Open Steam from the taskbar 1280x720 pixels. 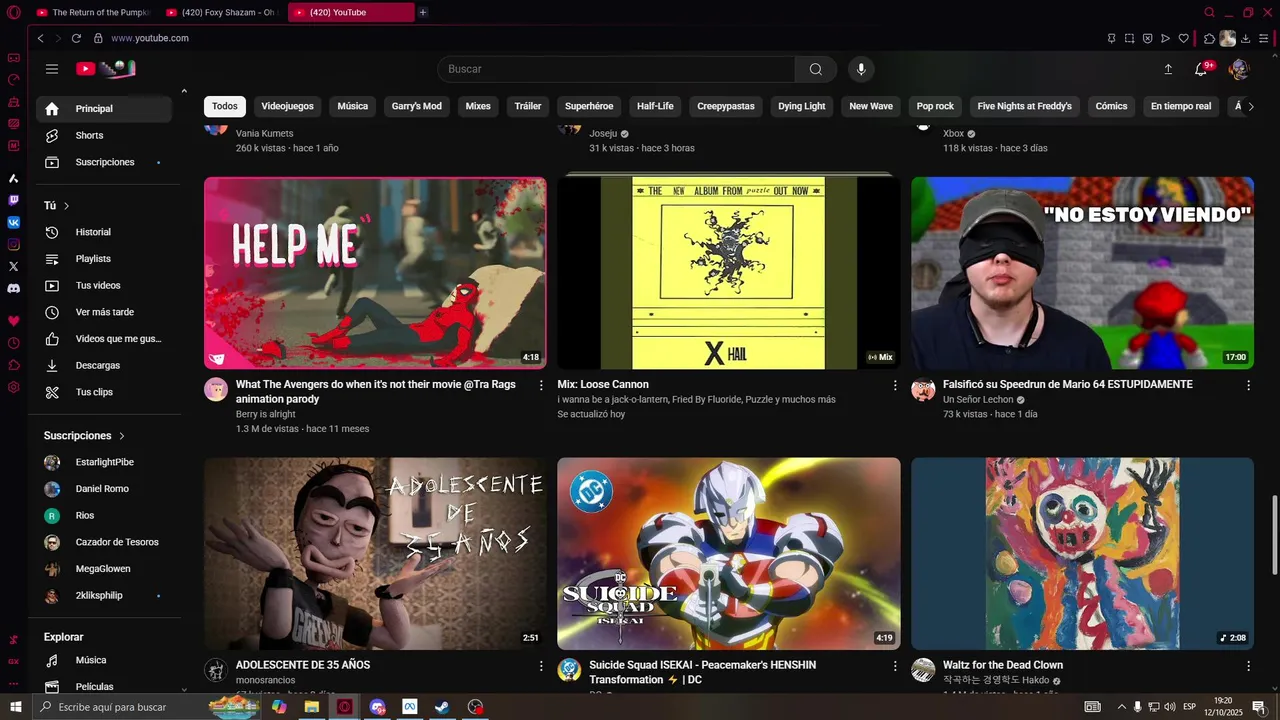441,707
